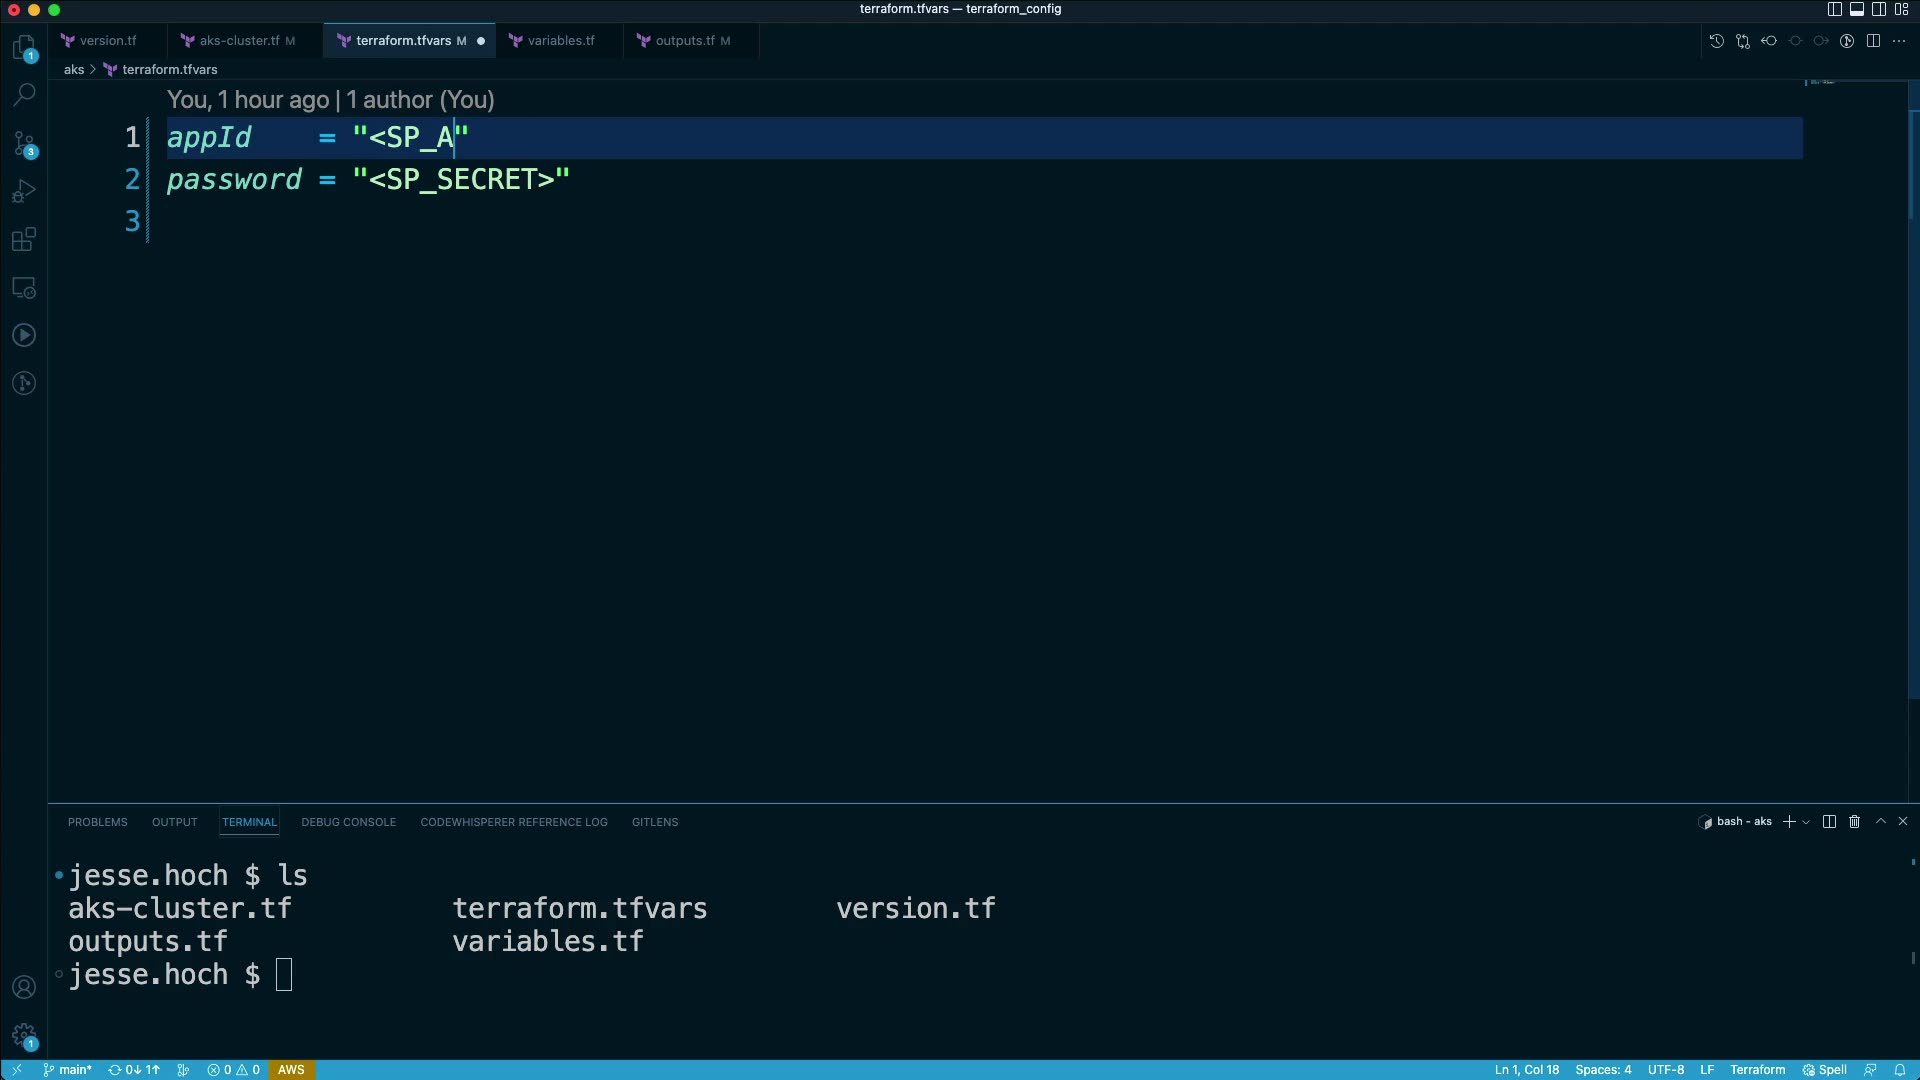Viewport: 1920px width, 1080px height.
Task: Click the Terraform language mode indicator
Action: pos(1757,1069)
